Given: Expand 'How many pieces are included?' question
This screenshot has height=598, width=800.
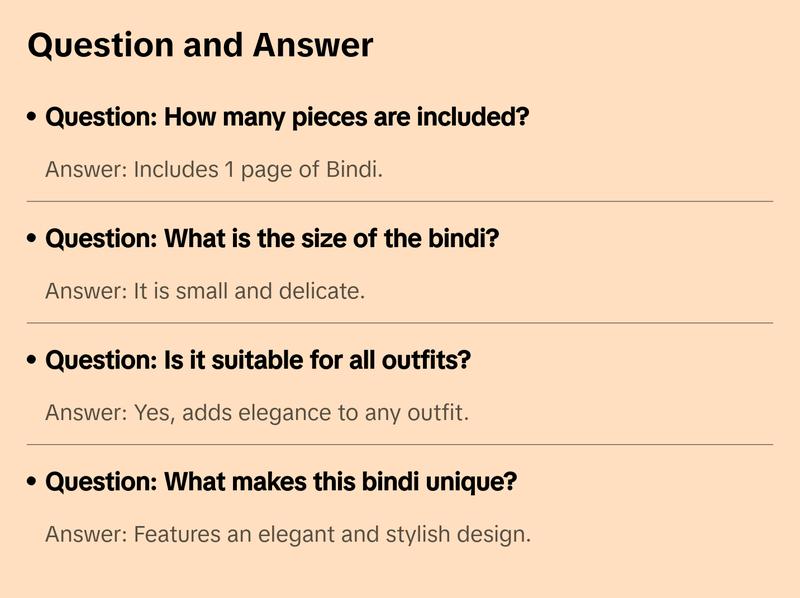Looking at the screenshot, I should 287,117.
